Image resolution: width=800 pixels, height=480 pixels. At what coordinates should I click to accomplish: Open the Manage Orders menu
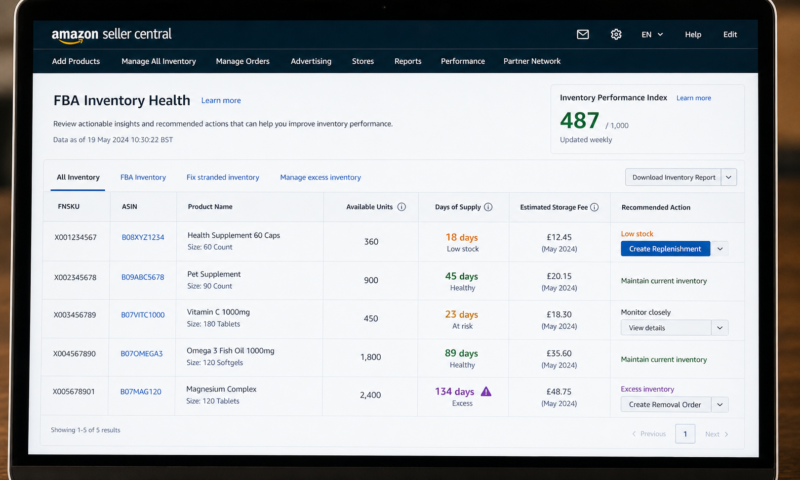click(242, 61)
